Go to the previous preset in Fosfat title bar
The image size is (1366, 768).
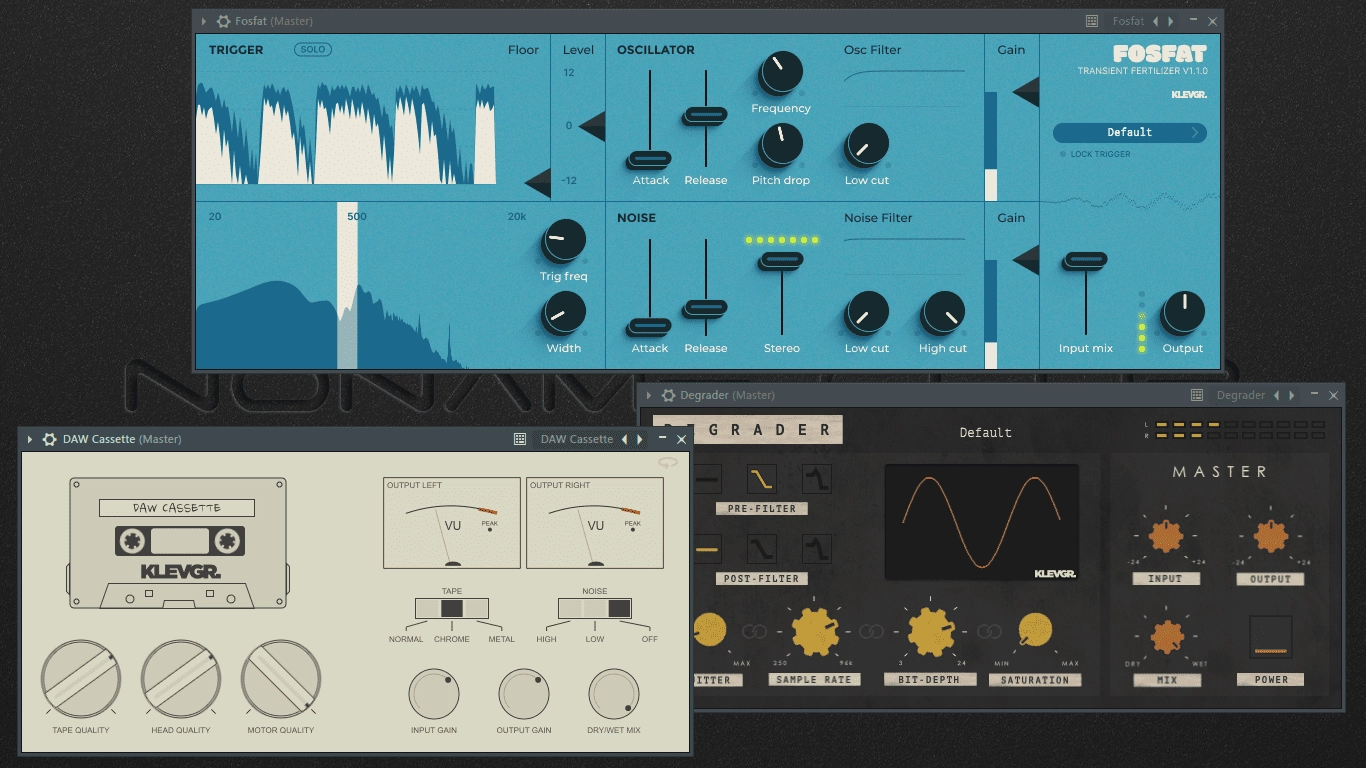click(x=1155, y=21)
